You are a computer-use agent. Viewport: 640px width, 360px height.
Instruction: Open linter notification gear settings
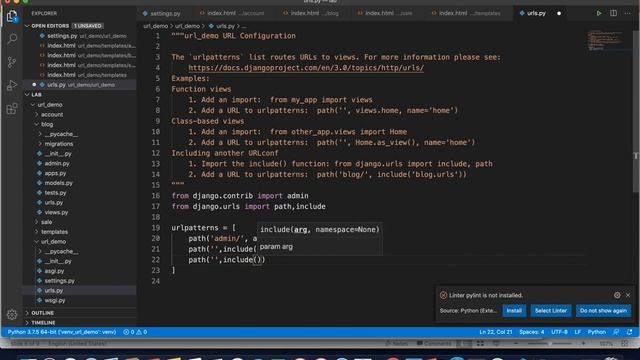pos(617,295)
